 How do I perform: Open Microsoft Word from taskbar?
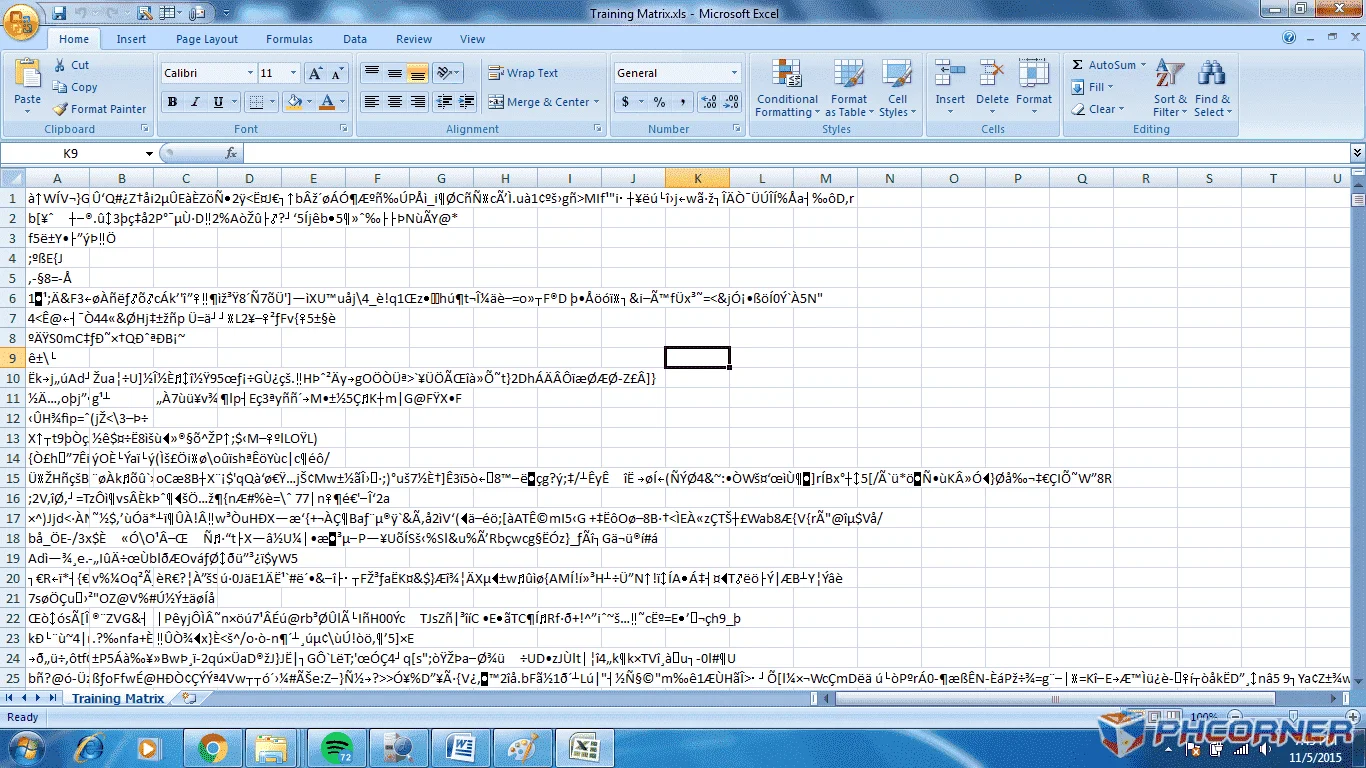pyautogui.click(x=460, y=747)
